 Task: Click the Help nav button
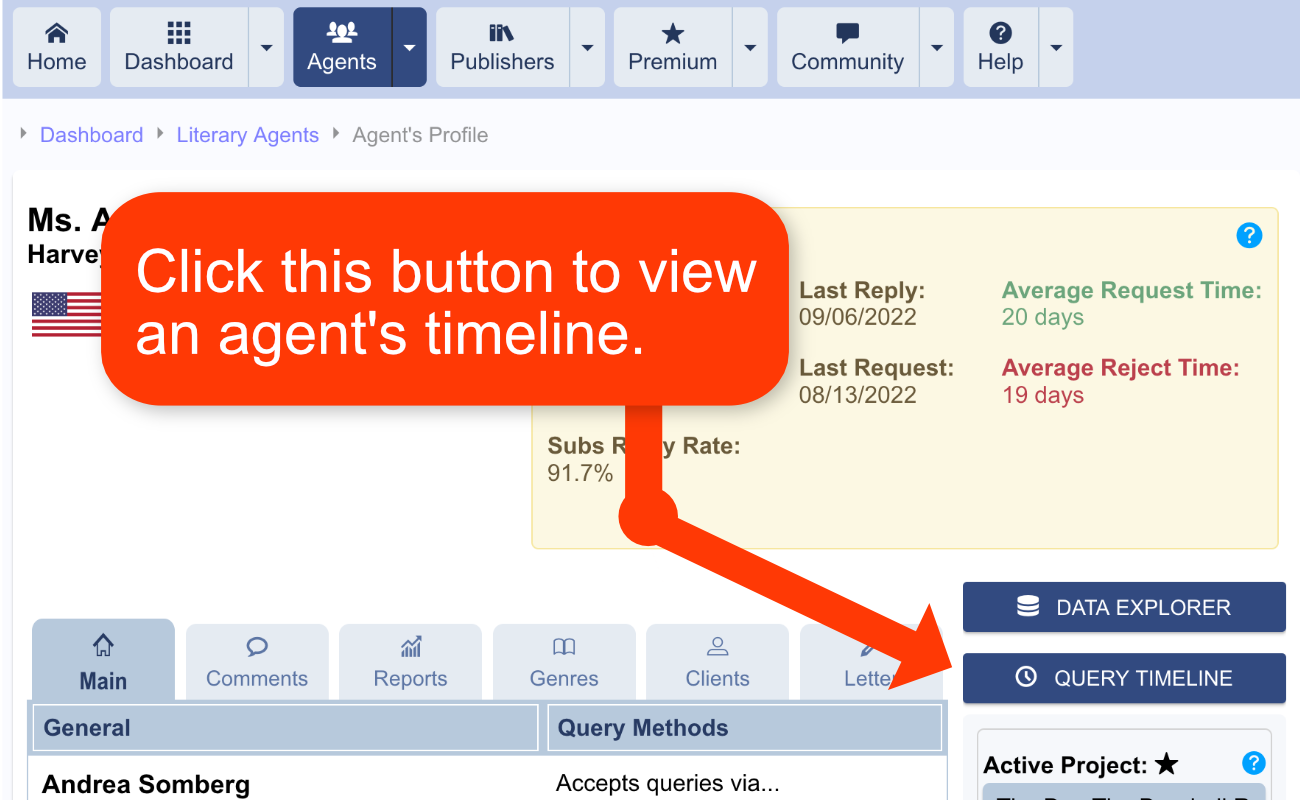click(1000, 47)
